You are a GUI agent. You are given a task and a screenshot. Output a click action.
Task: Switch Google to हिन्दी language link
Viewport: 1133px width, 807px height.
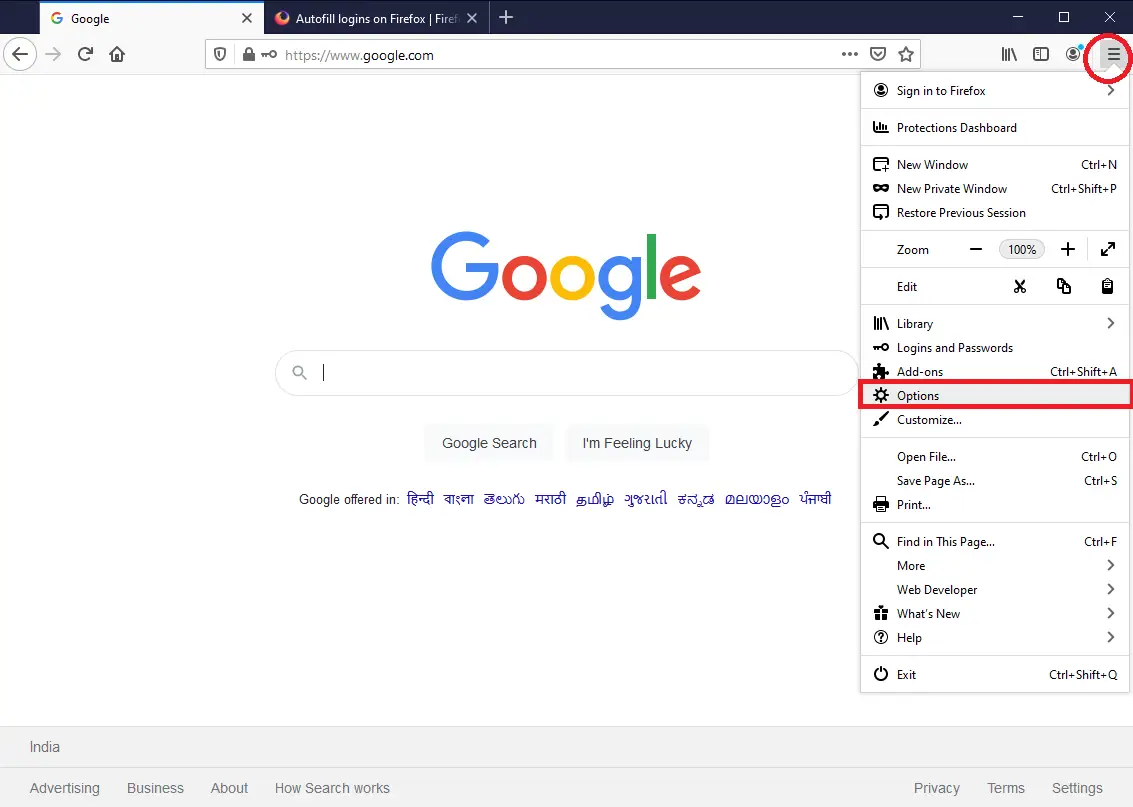tap(420, 499)
